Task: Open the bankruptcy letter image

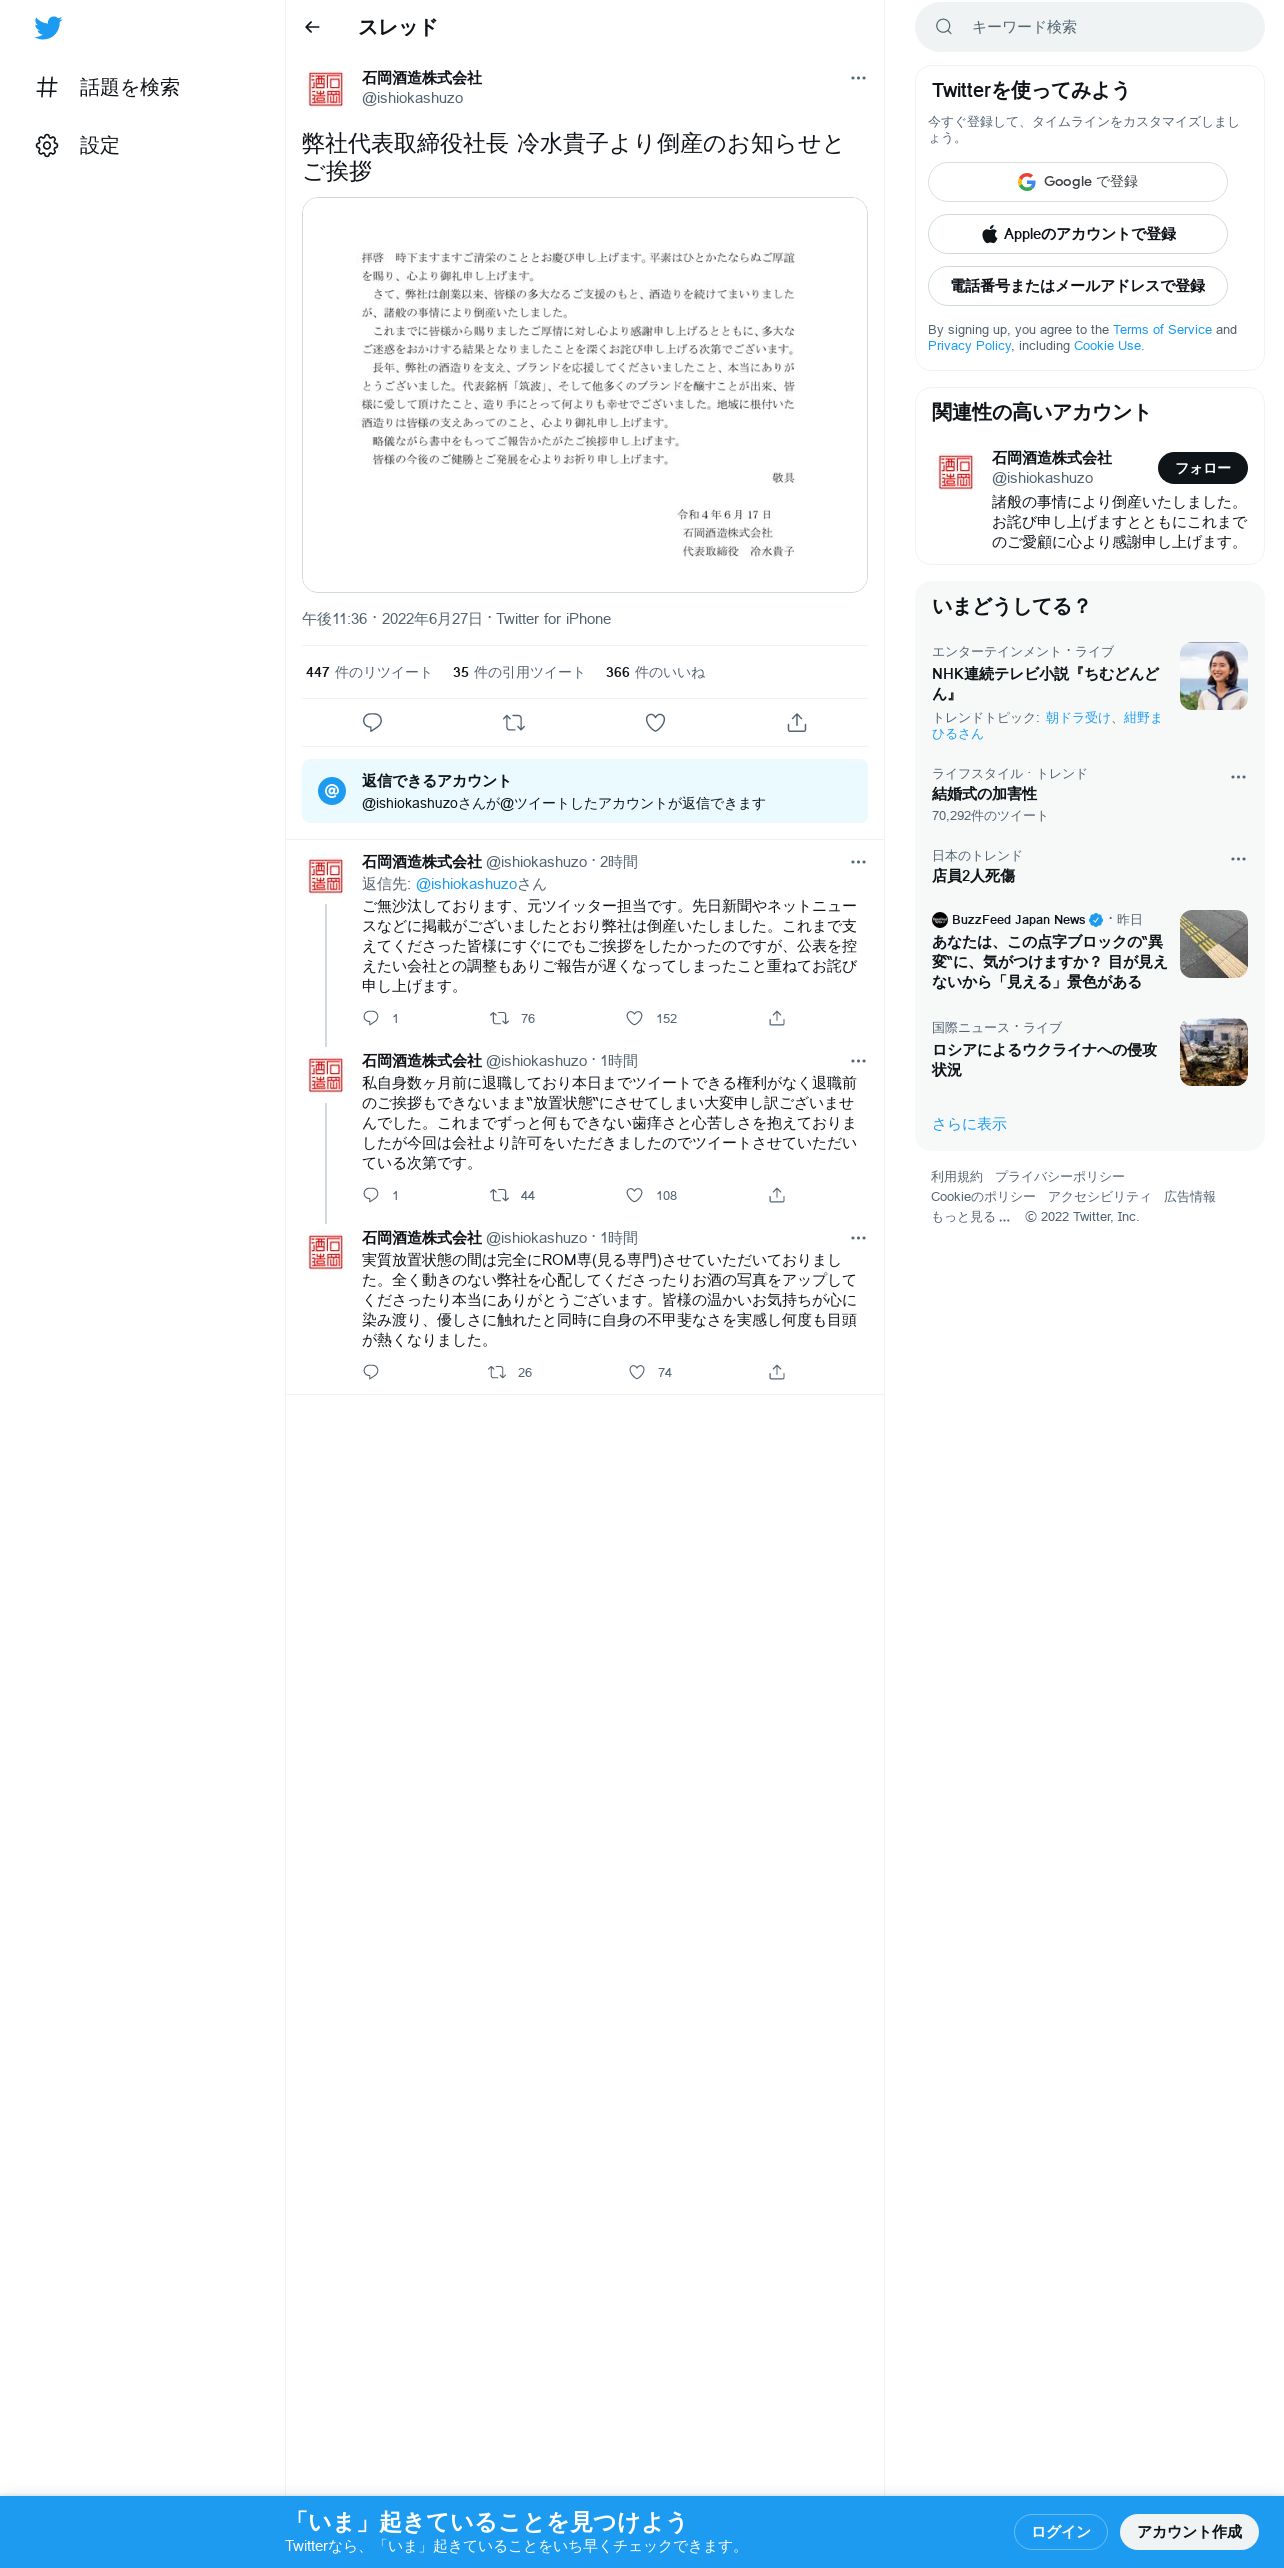Action: 585,395
